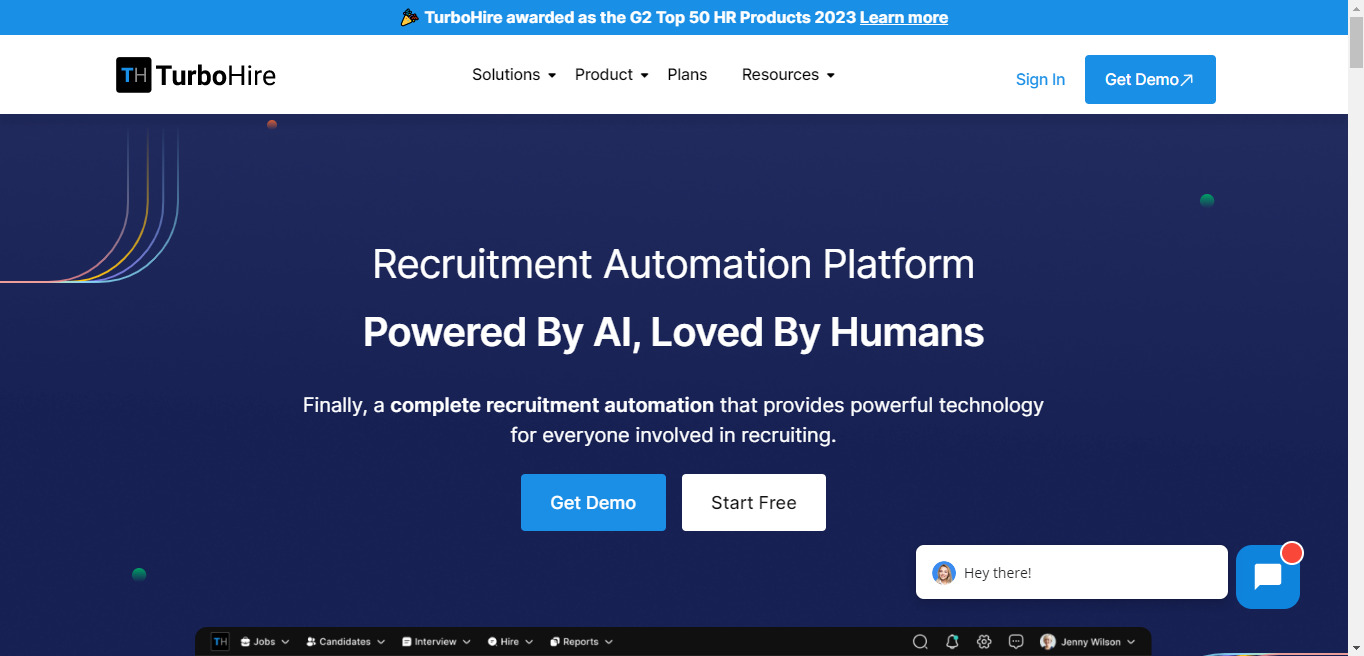Go to the Plans page
This screenshot has height=656, width=1364.
(x=687, y=75)
